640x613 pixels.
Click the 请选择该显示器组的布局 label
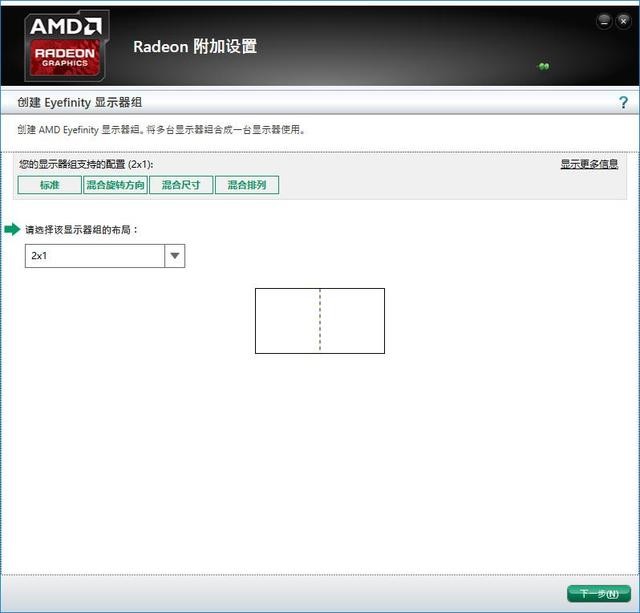pos(82,230)
